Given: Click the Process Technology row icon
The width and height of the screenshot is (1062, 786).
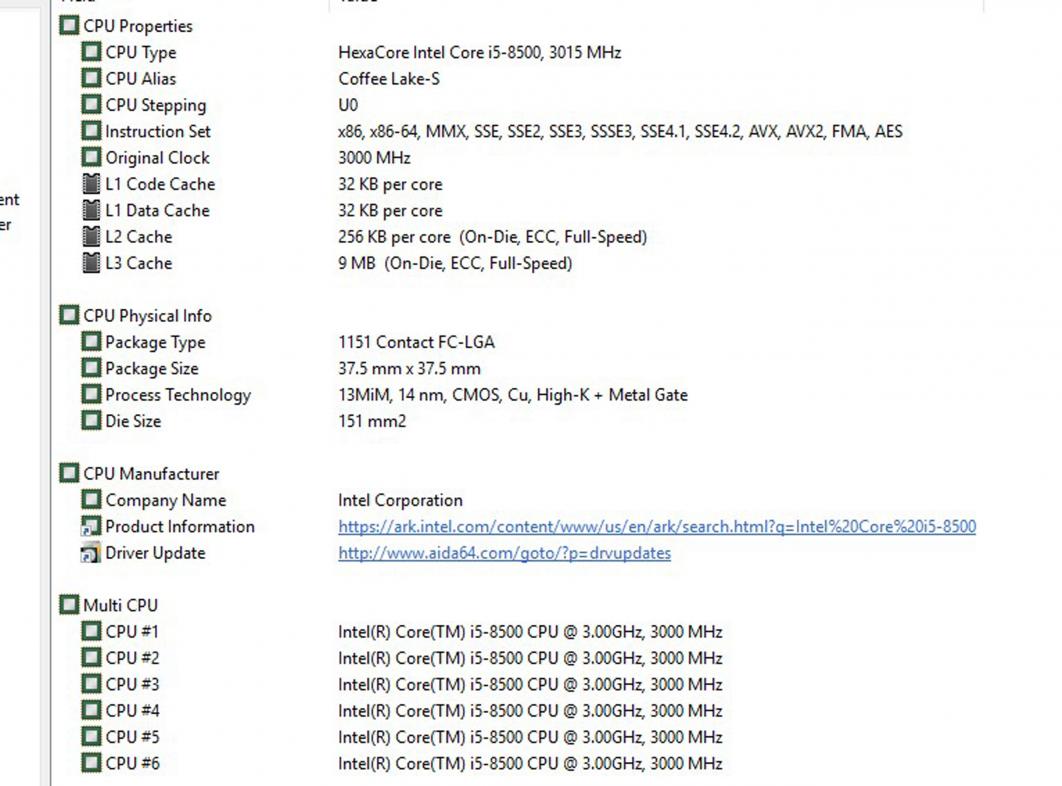Looking at the screenshot, I should point(91,394).
